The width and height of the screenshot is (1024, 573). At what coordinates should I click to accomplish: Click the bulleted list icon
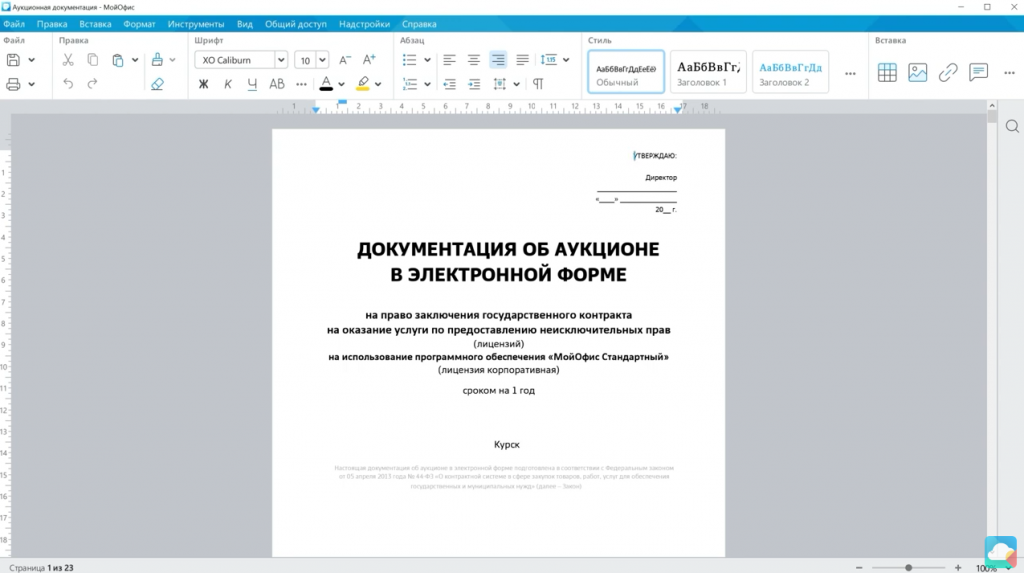click(409, 60)
